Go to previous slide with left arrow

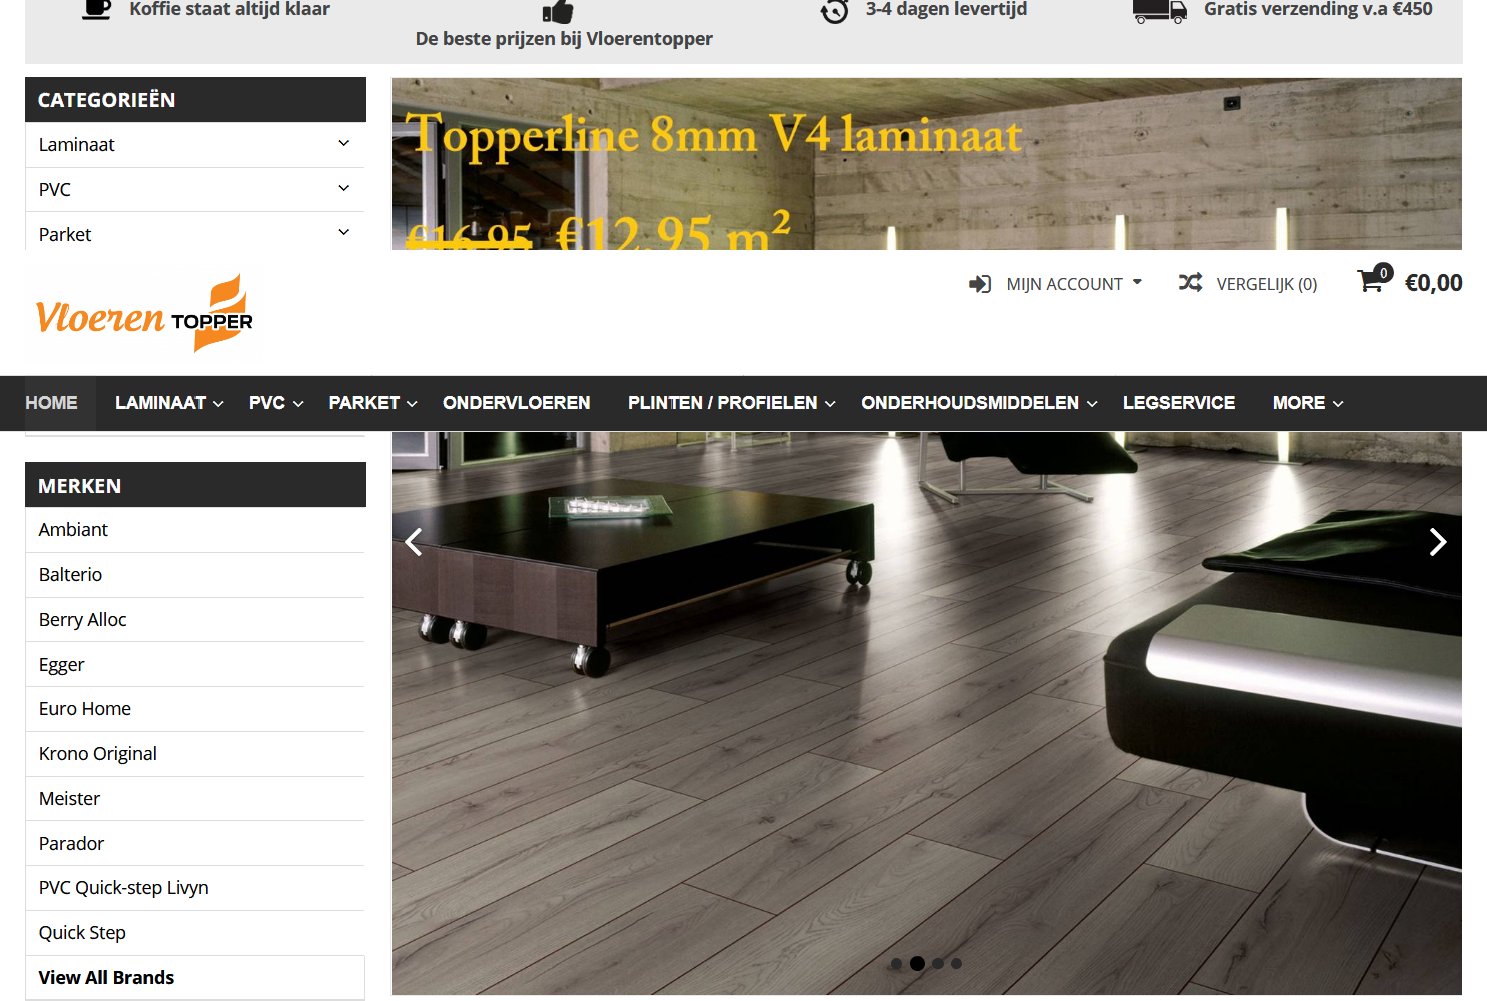pos(414,542)
